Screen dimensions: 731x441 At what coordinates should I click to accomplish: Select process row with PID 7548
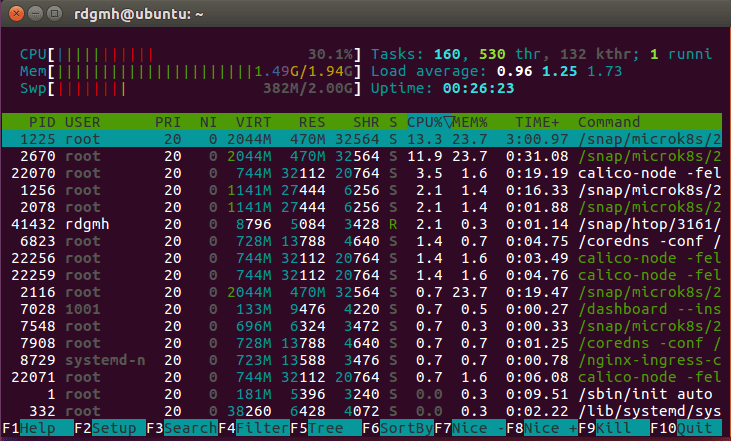click(x=362, y=326)
